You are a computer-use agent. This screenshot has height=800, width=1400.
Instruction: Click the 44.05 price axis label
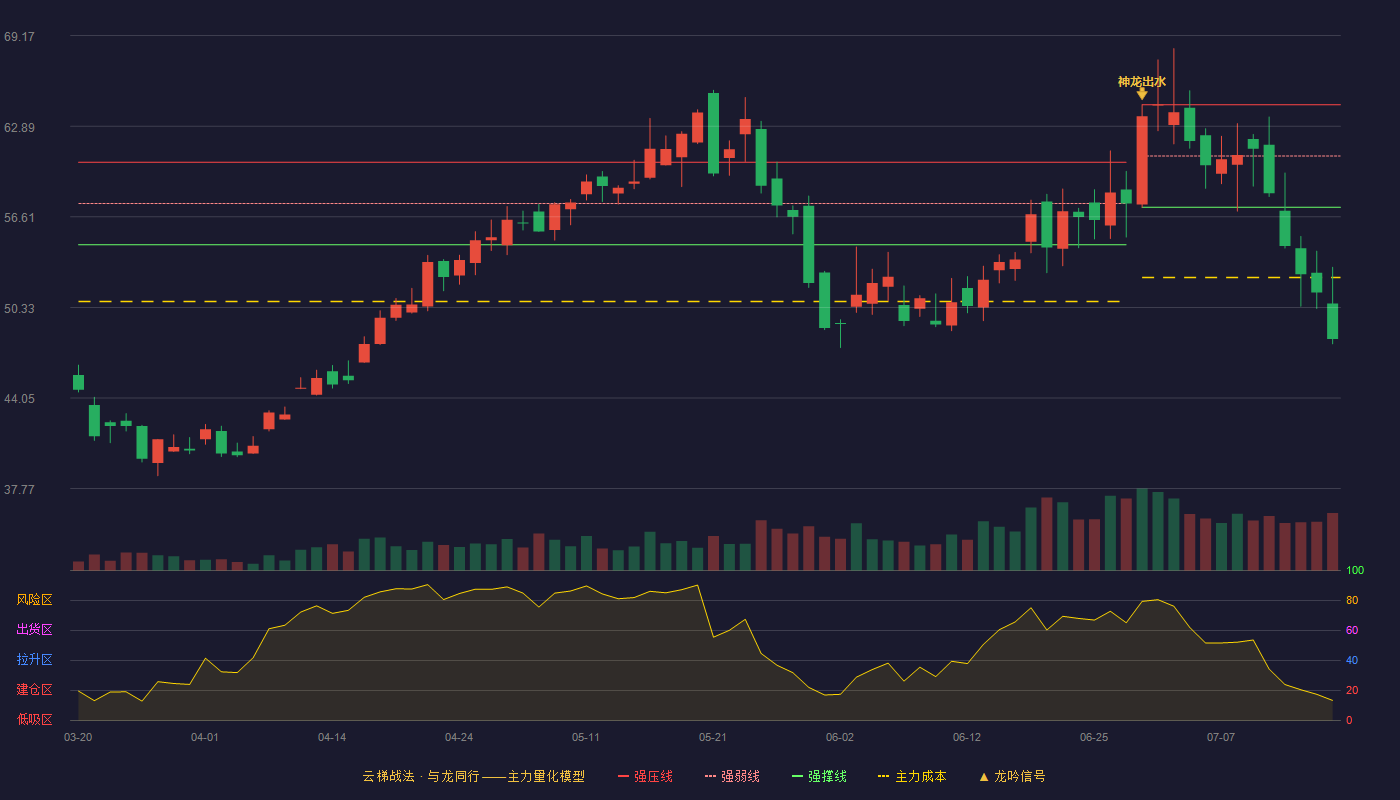point(19,399)
